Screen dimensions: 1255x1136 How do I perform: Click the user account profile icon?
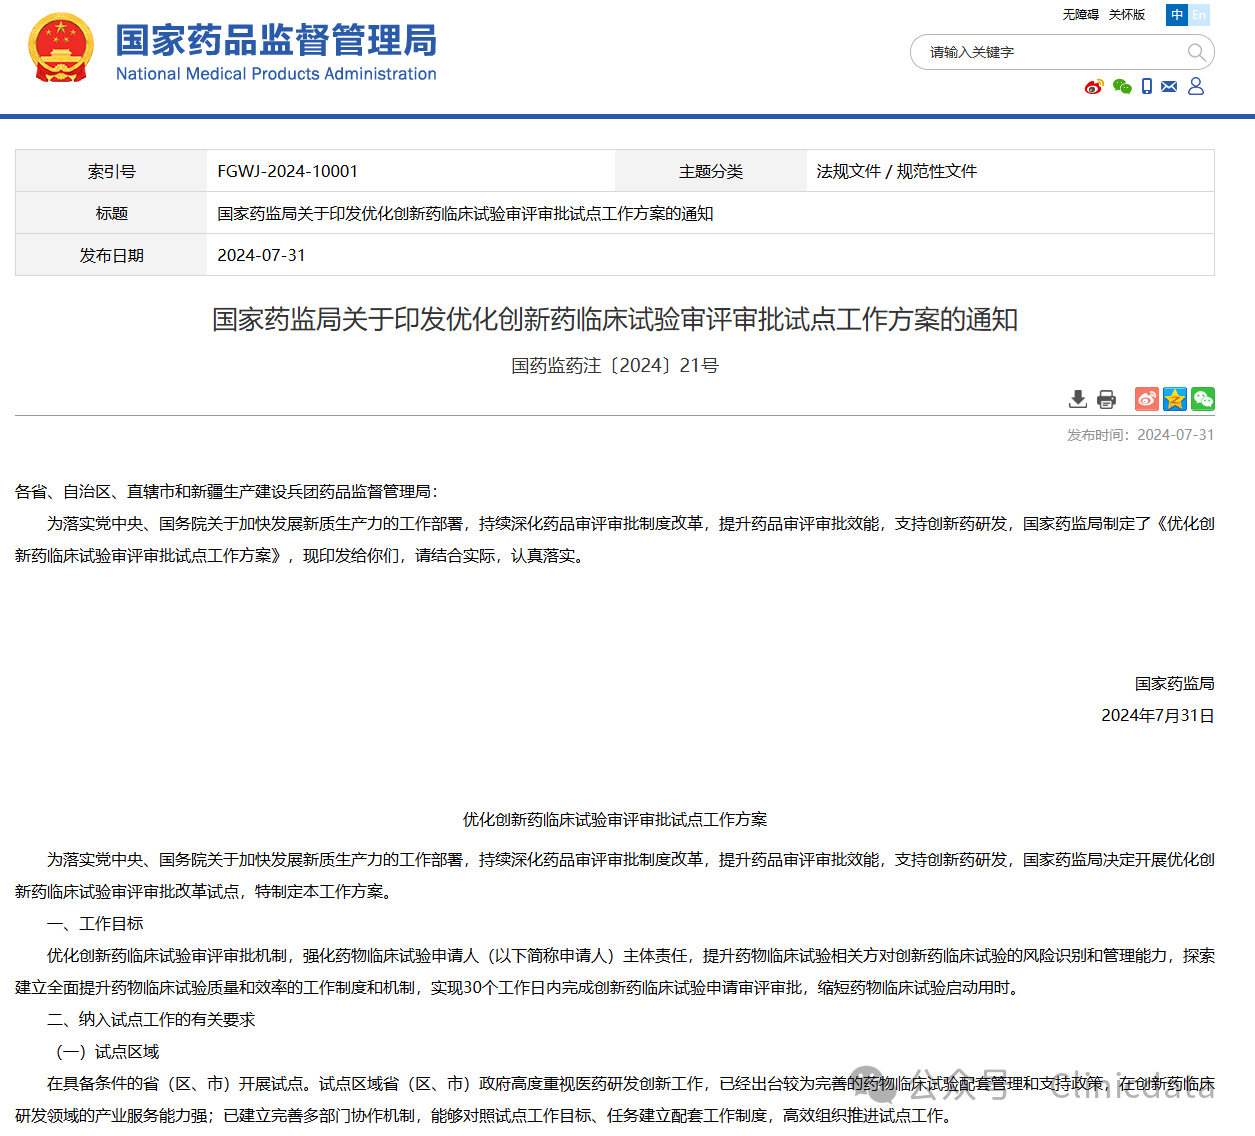point(1196,87)
